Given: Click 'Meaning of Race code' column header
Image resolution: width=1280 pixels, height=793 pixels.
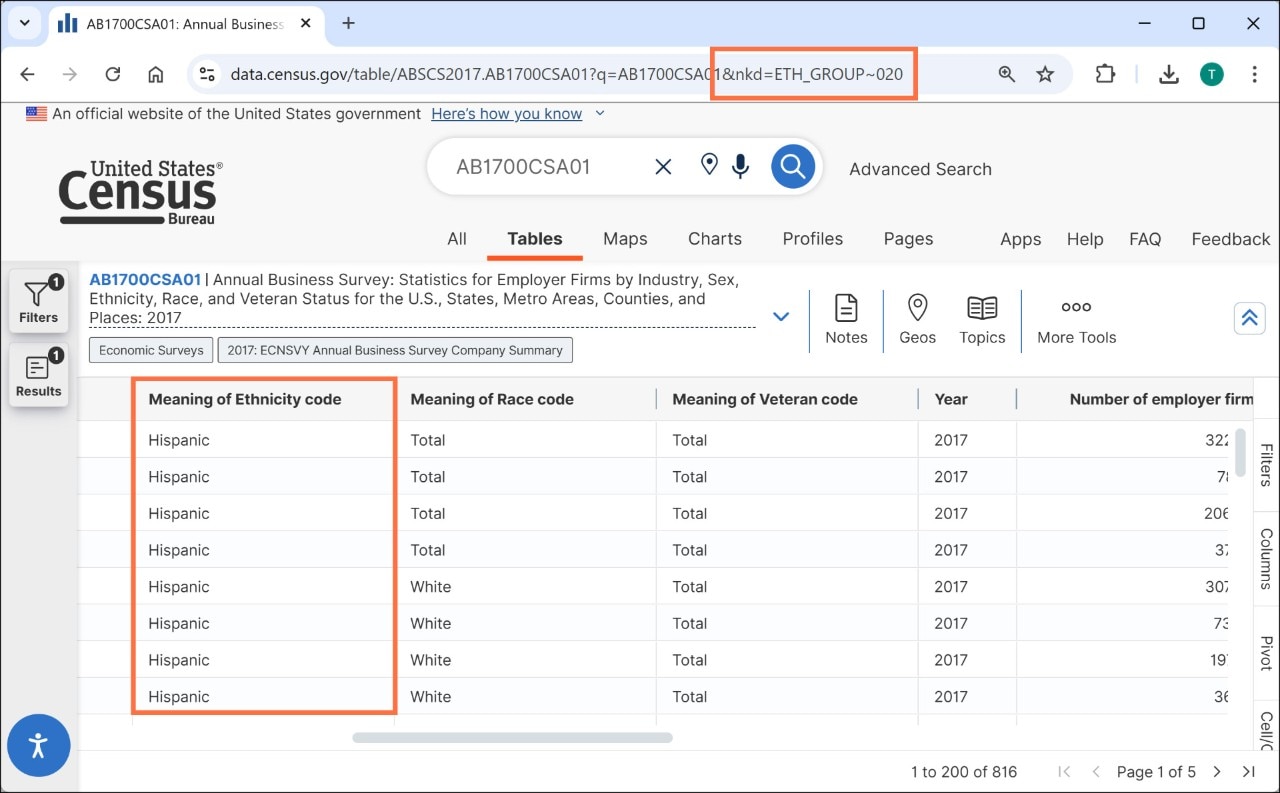Looking at the screenshot, I should (492, 399).
